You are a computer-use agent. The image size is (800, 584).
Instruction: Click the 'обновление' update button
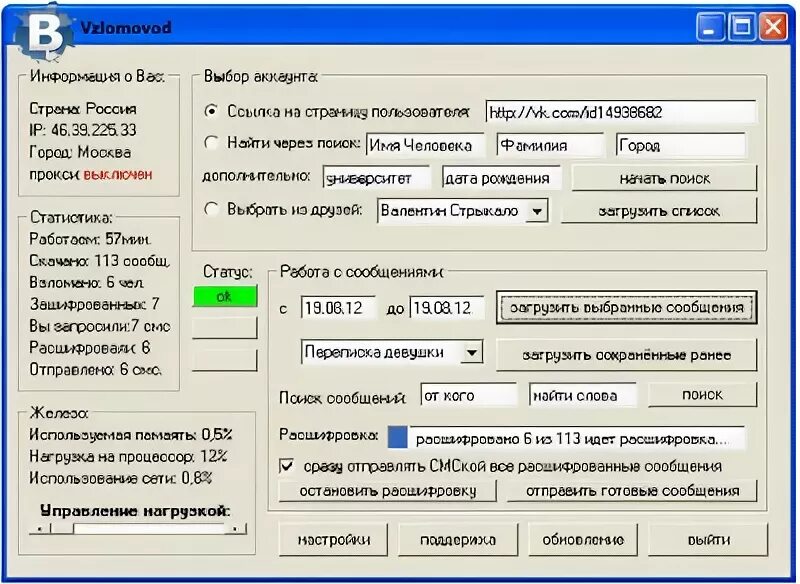(583, 540)
